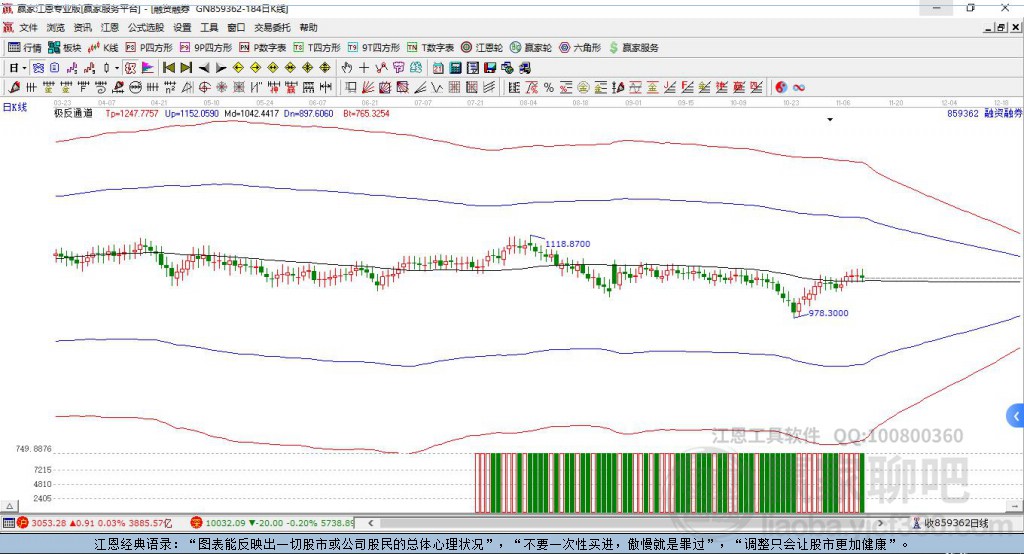The height and width of the screenshot is (554, 1024).
Task: Click the status bar grid icon
Action: pos(8,523)
